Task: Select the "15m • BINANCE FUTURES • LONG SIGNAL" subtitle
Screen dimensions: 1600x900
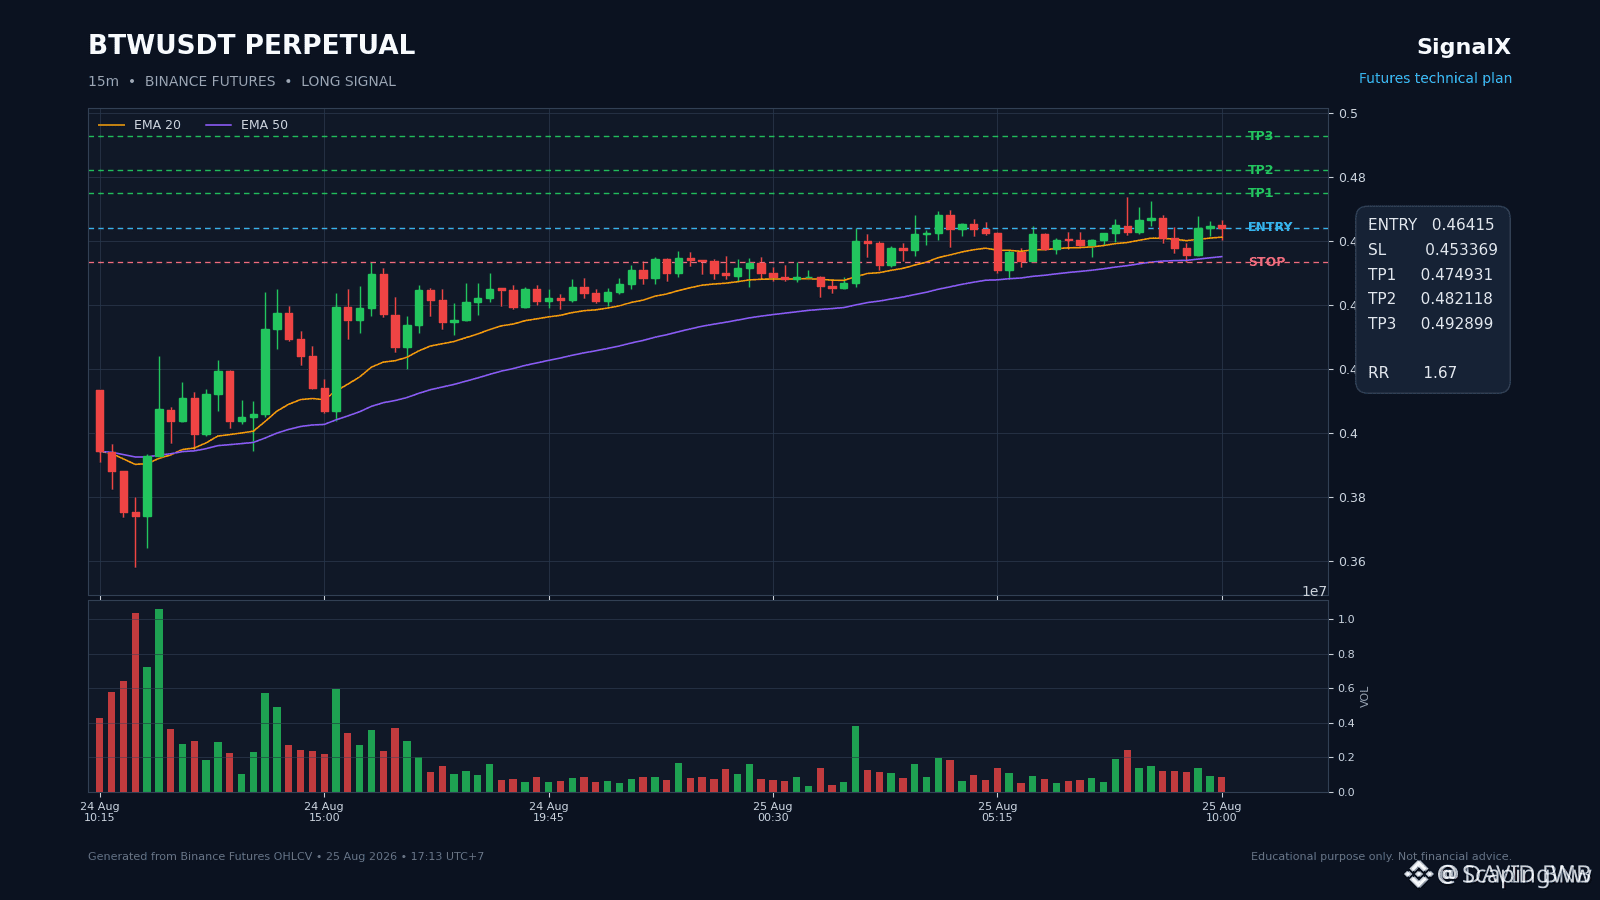Action: [x=242, y=82]
